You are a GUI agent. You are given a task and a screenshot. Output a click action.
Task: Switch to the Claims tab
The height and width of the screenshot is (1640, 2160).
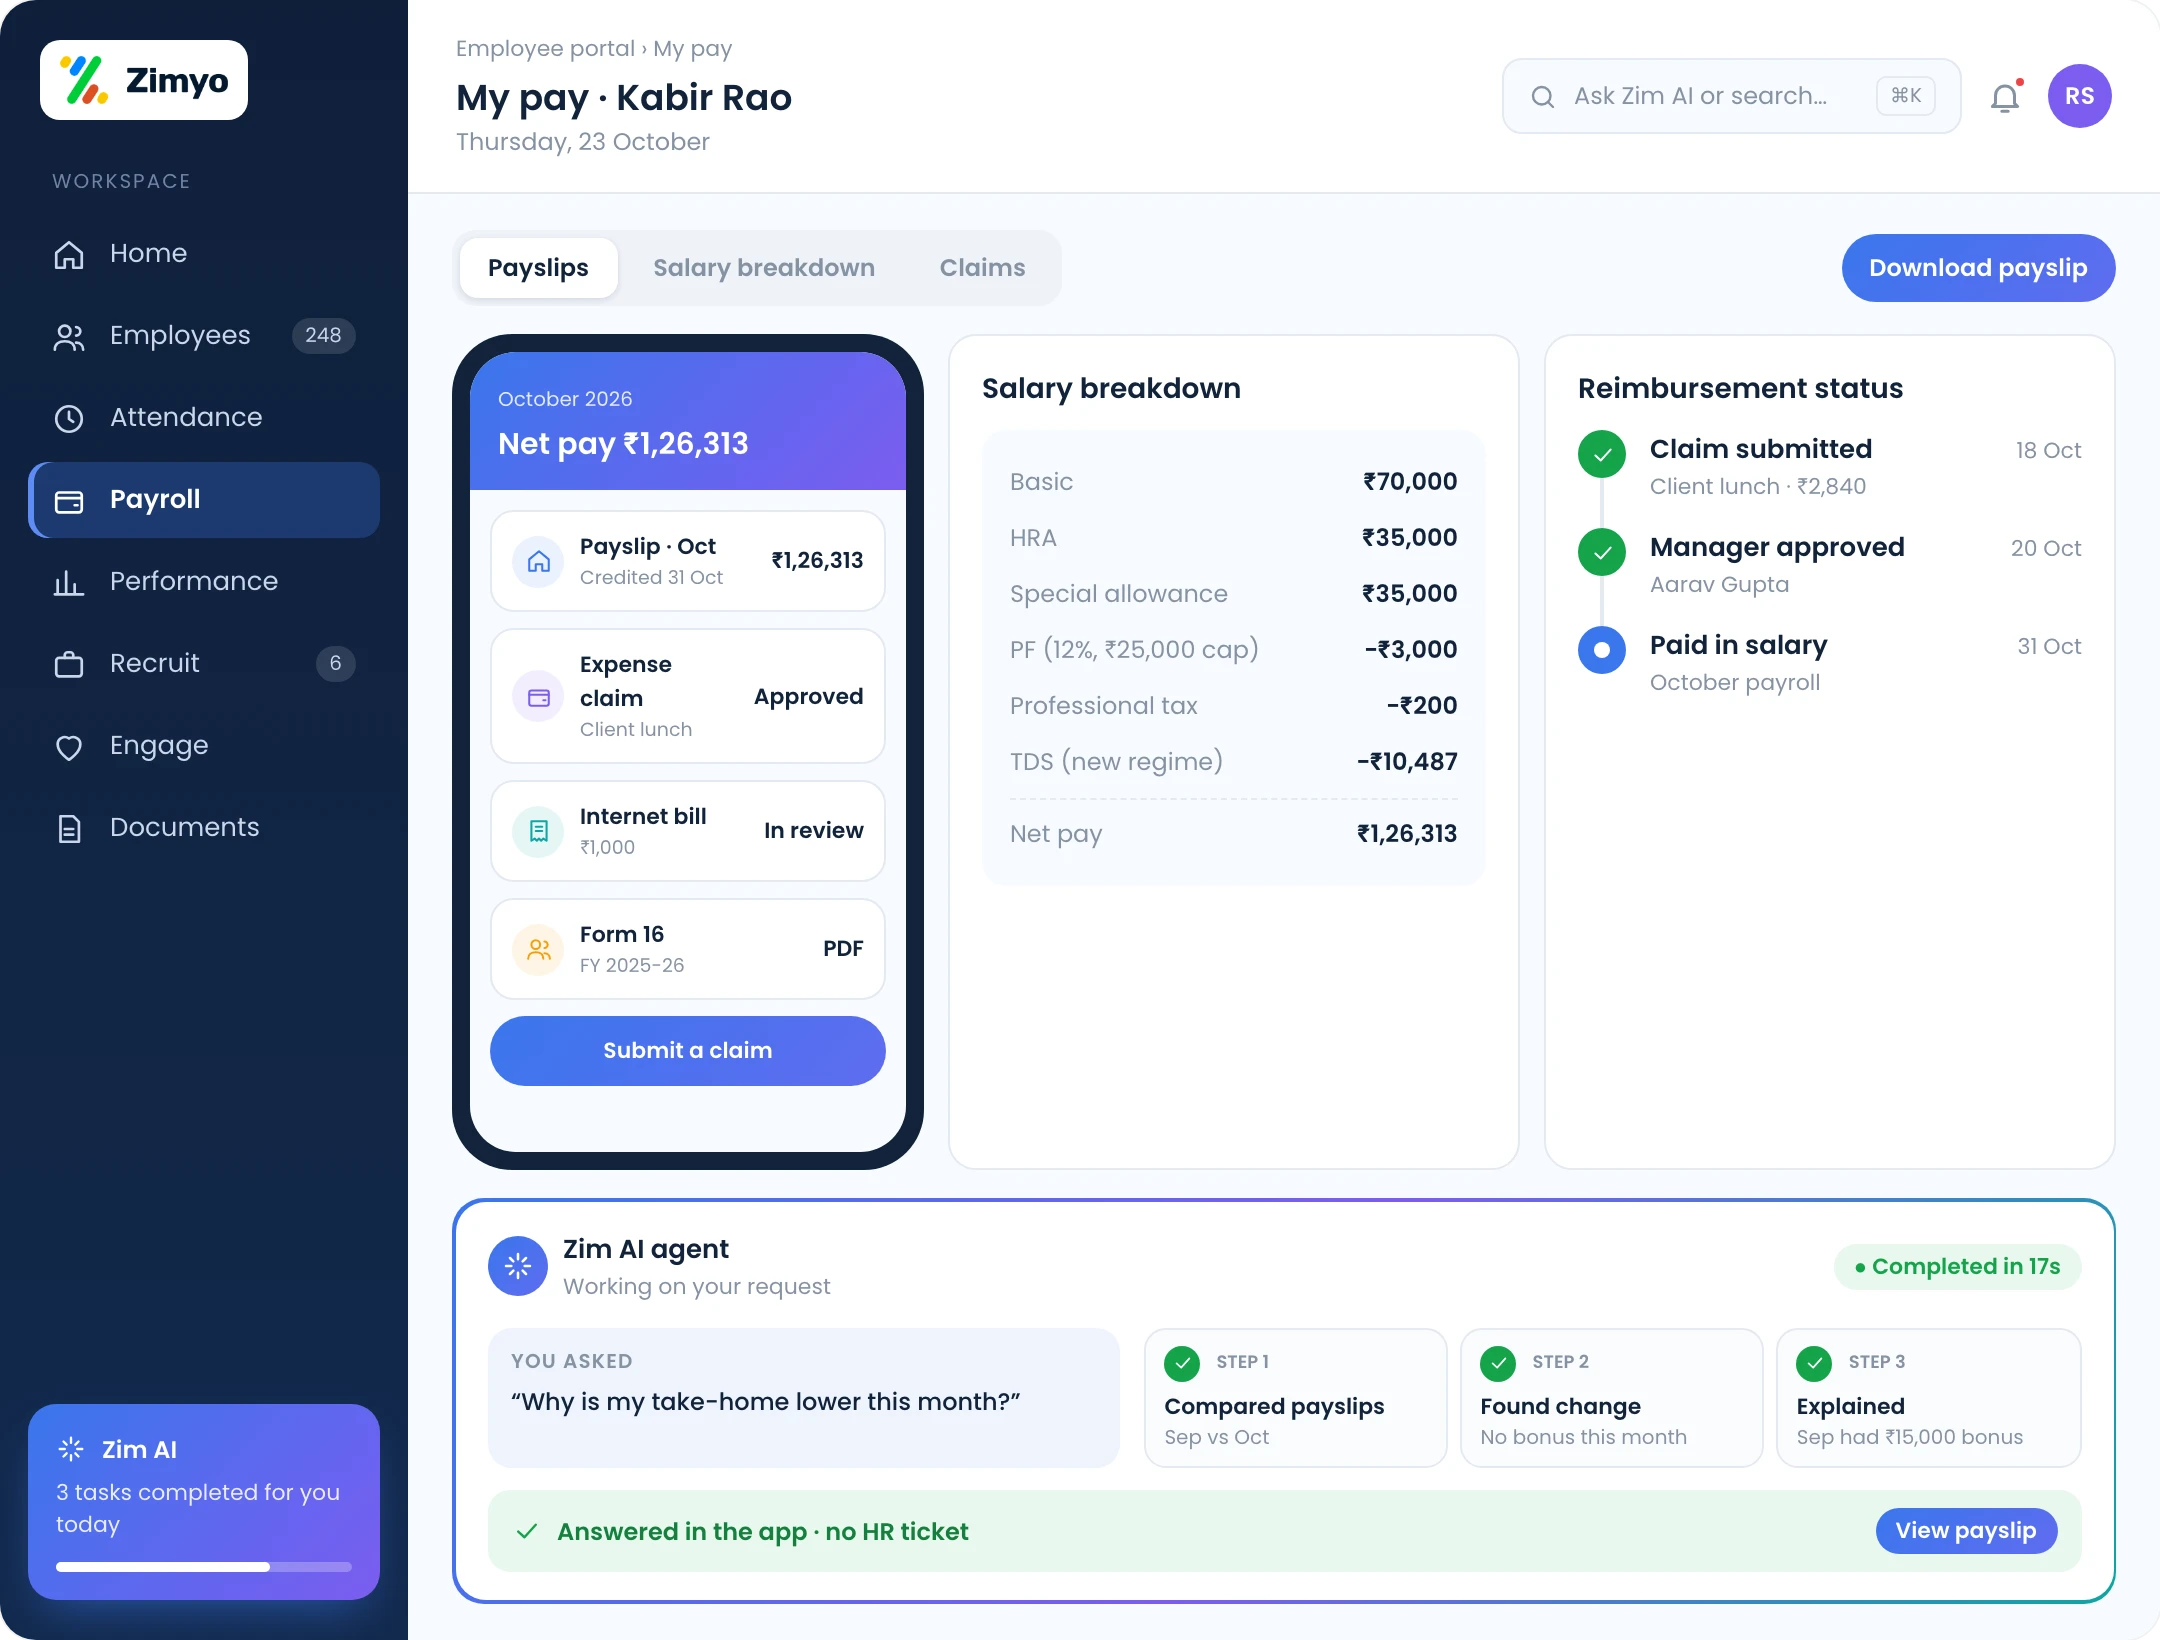pos(982,268)
